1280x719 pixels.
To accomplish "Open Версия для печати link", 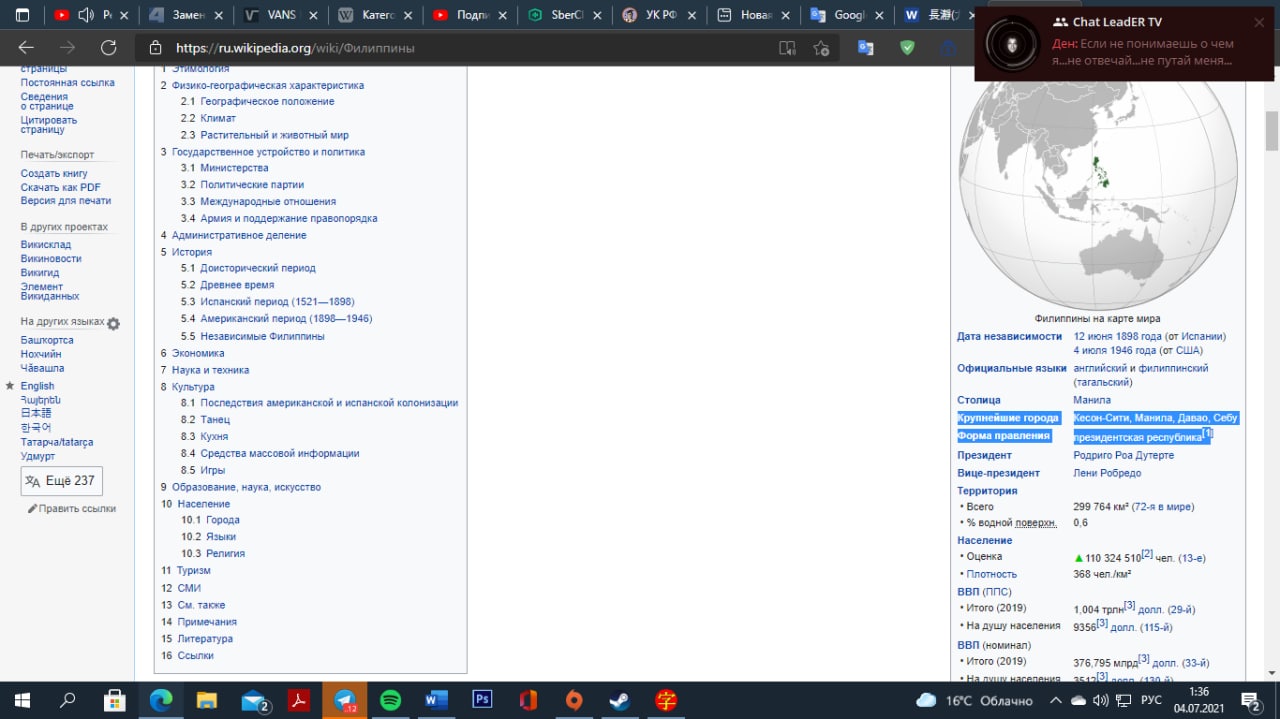I will pos(65,201).
